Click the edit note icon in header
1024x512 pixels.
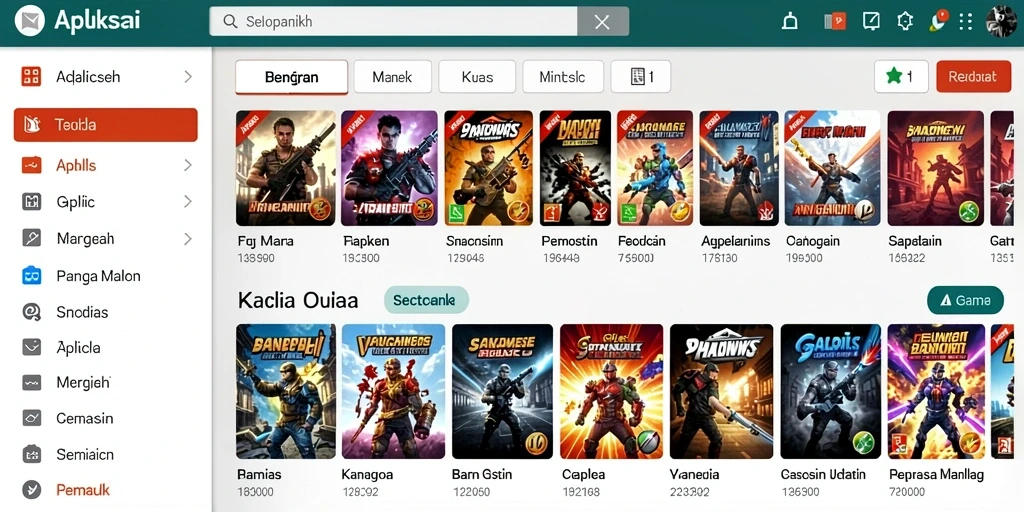(871, 22)
